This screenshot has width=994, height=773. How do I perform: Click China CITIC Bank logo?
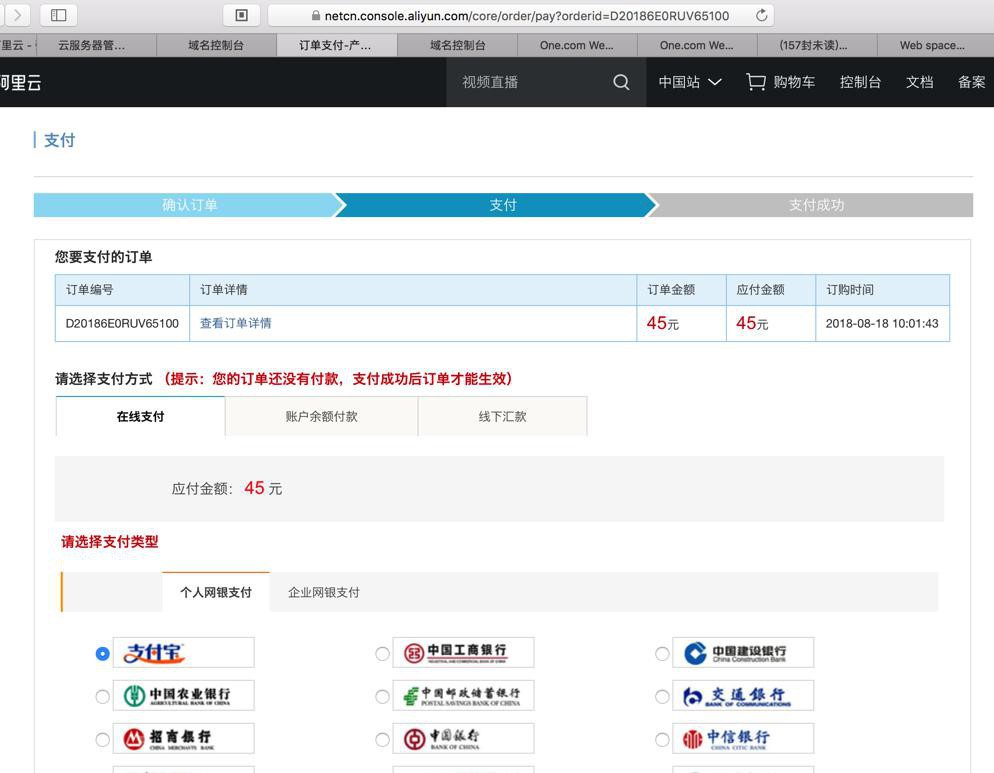coord(743,739)
